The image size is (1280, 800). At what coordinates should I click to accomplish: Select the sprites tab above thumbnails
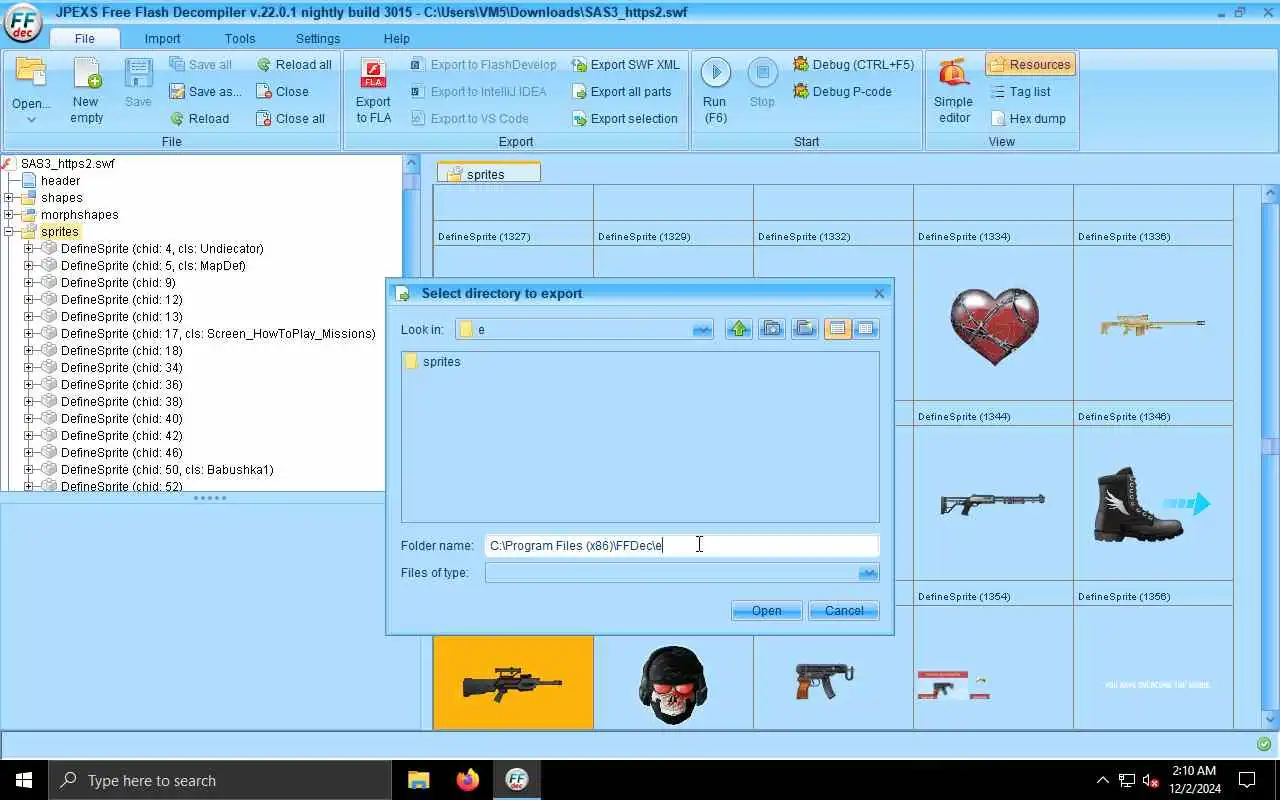tap(489, 173)
